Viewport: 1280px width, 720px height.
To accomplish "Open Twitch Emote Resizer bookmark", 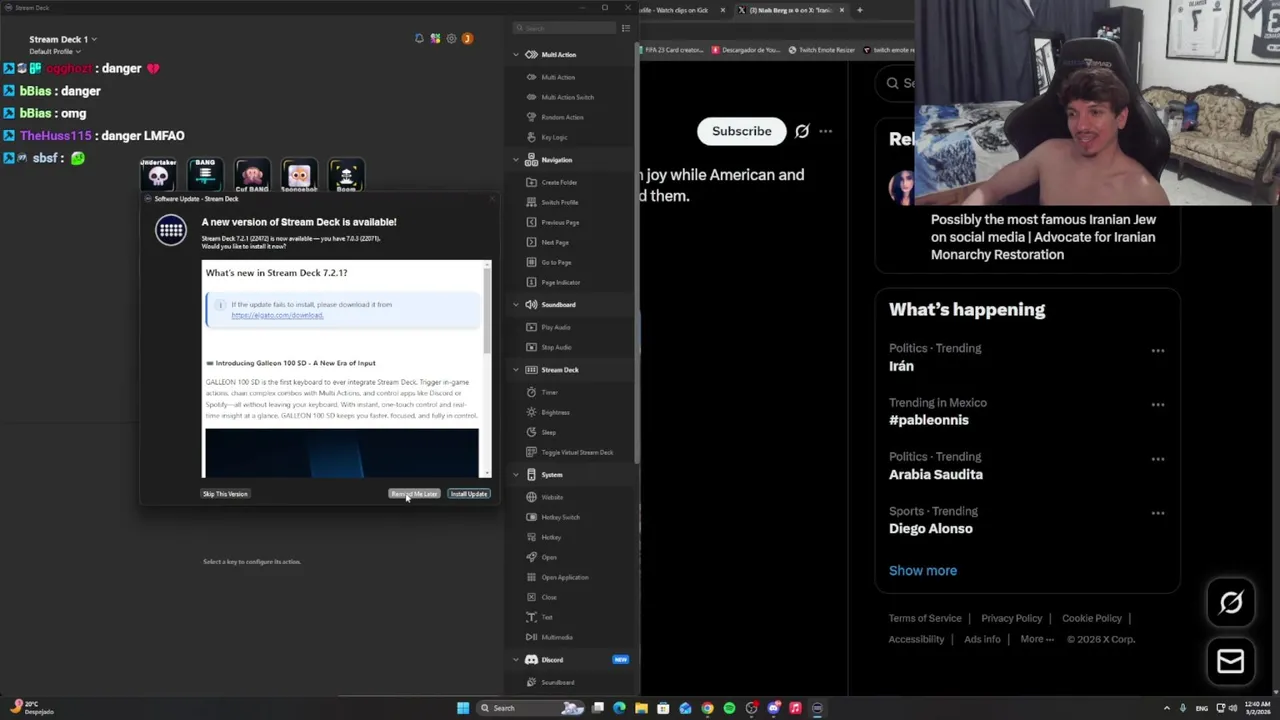I will [x=822, y=50].
